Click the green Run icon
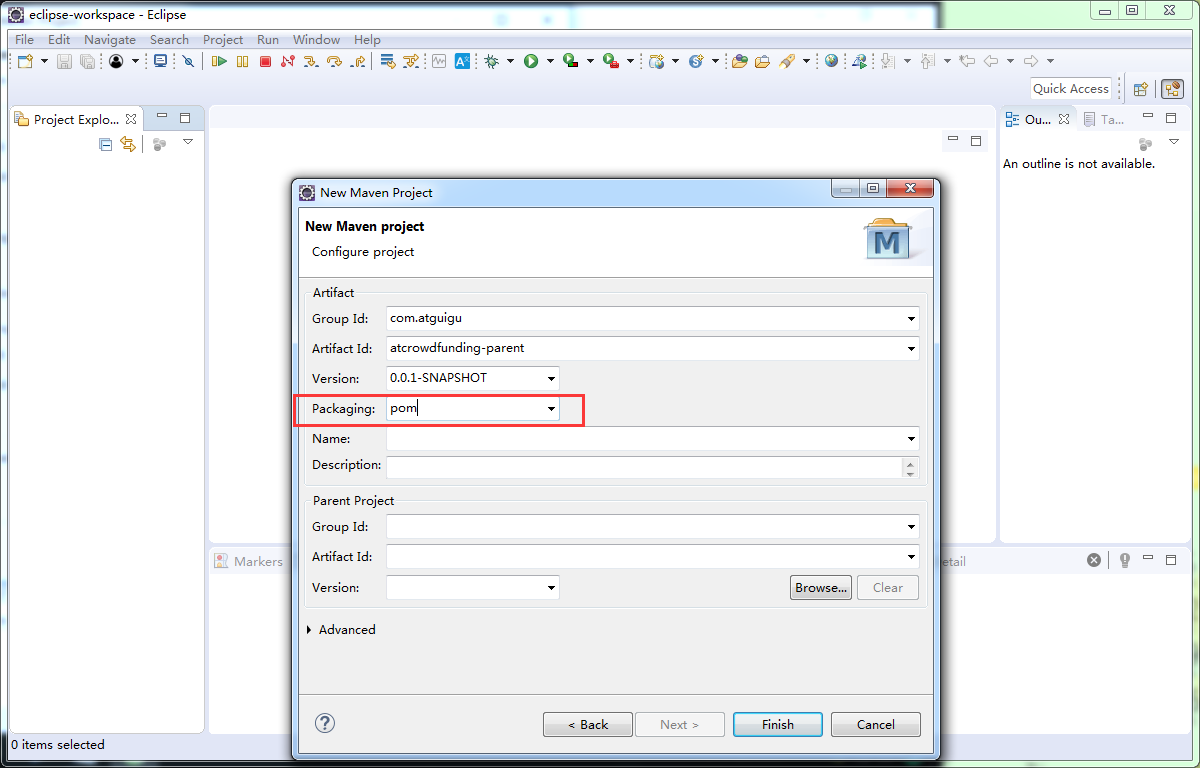 [531, 61]
